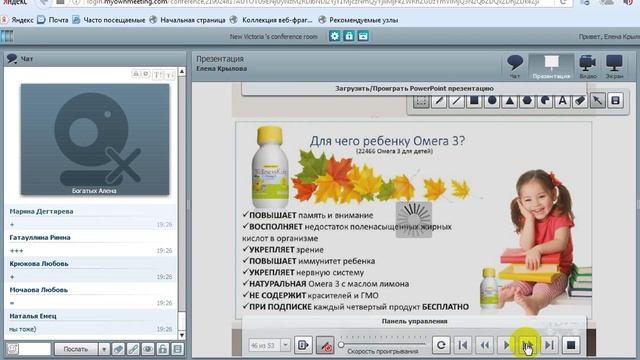640x360 pixels.
Task: Select the triangle shape tool
Action: (510, 100)
